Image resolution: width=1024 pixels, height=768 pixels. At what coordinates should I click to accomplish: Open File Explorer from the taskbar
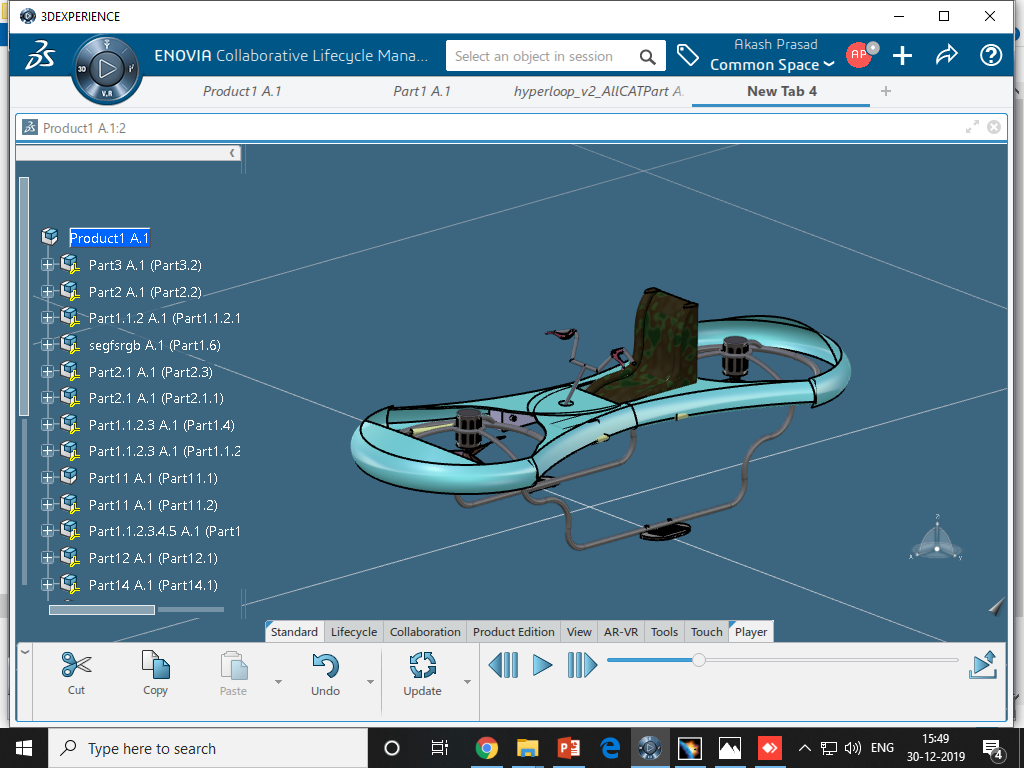pyautogui.click(x=527, y=748)
